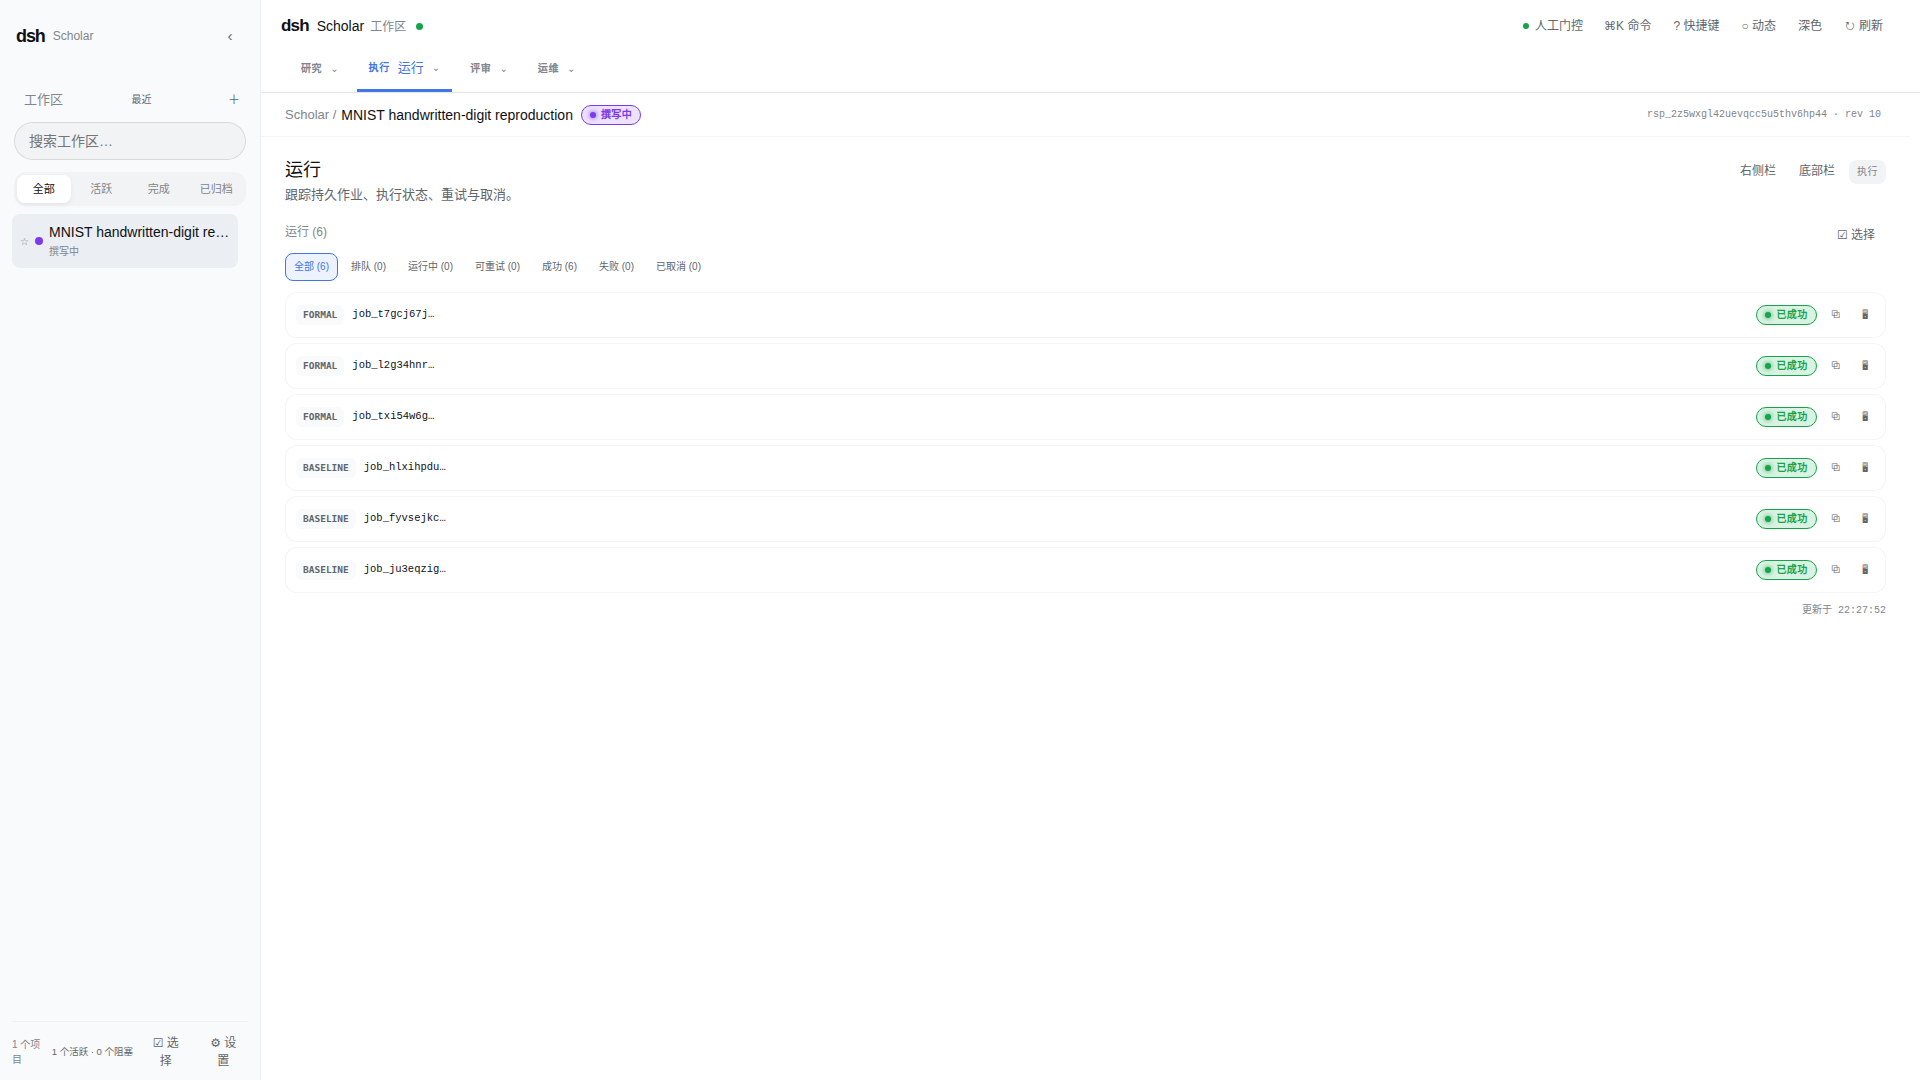Copy icon in job_fyvsejkc row
Viewport: 1920px width, 1080px height.
[x=1836, y=519]
